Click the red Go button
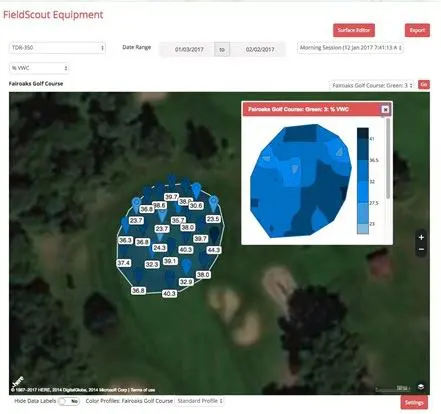The height and width of the screenshot is (414, 441). (x=424, y=85)
